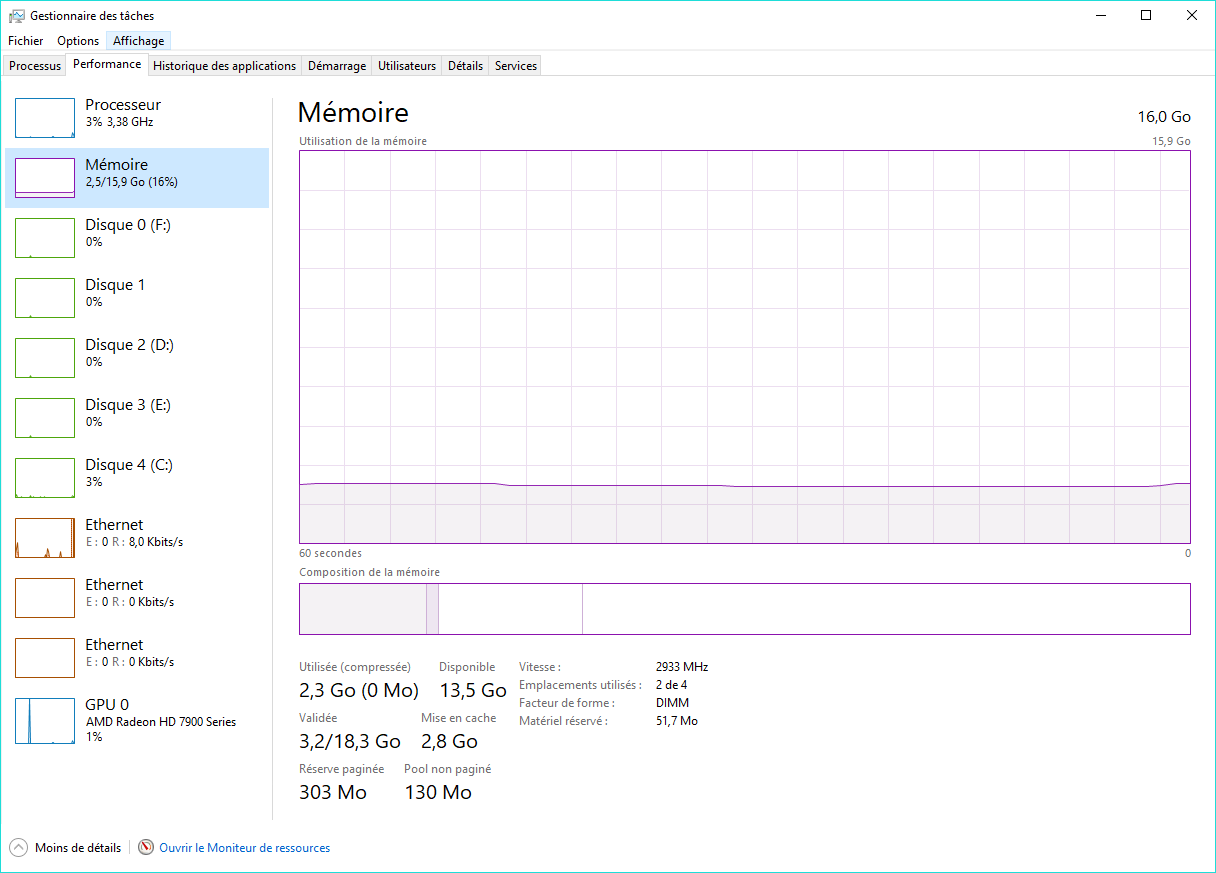The height and width of the screenshot is (873, 1216).
Task: Click the 3,2/18,3 Go Validée value
Action: pos(350,741)
